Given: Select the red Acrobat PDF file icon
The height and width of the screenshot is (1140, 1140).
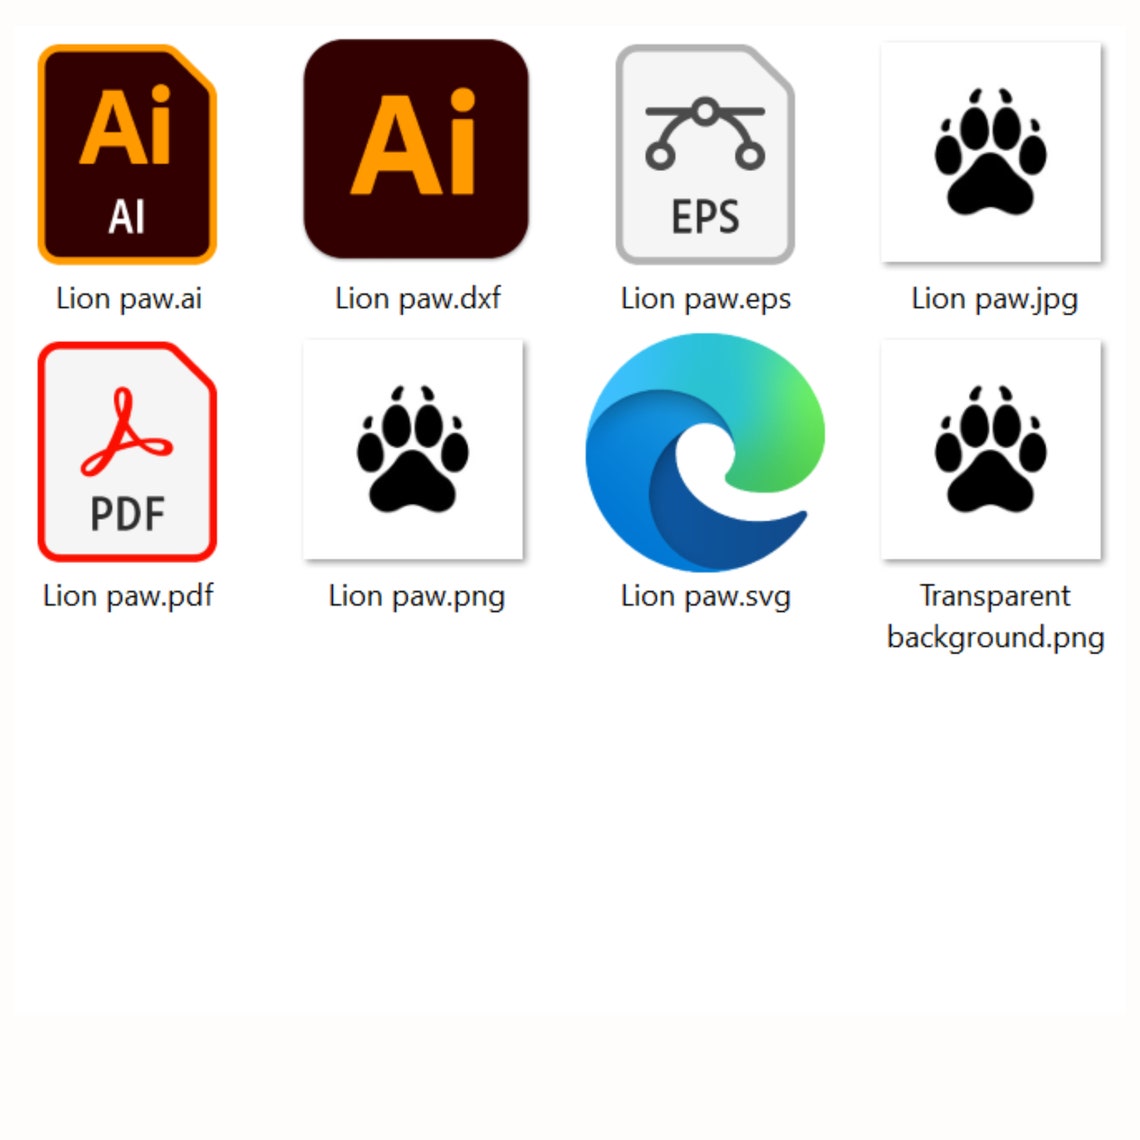Looking at the screenshot, I should point(127,451).
